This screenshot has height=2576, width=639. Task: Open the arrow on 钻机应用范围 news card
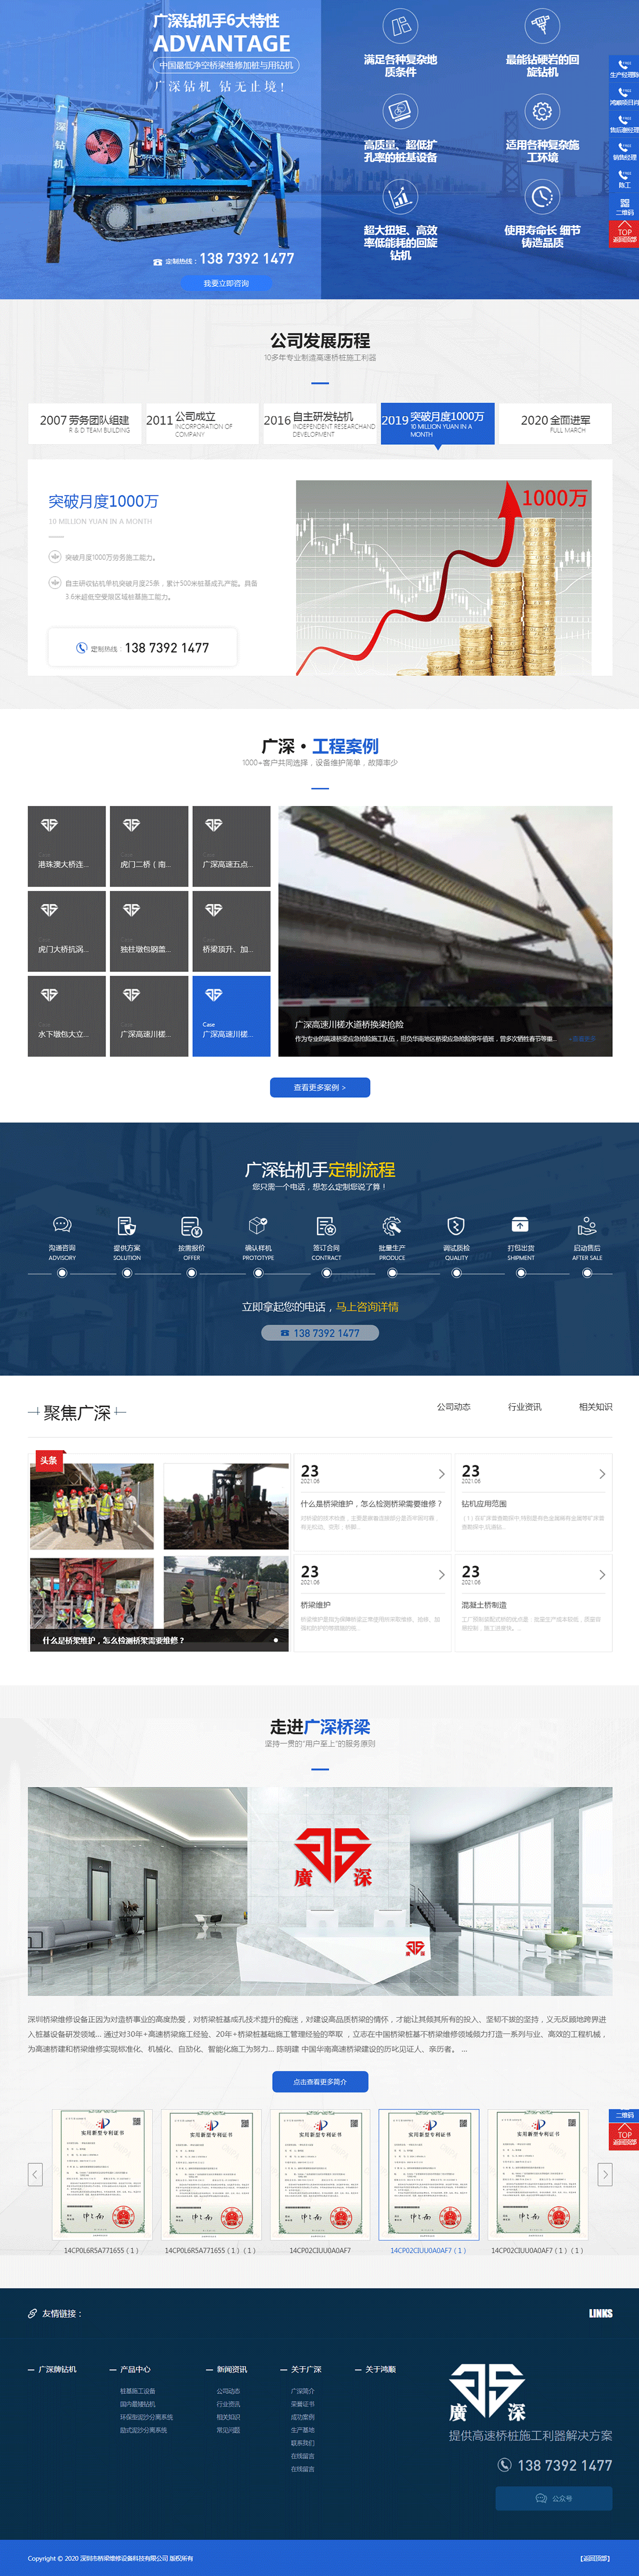[x=602, y=1474]
